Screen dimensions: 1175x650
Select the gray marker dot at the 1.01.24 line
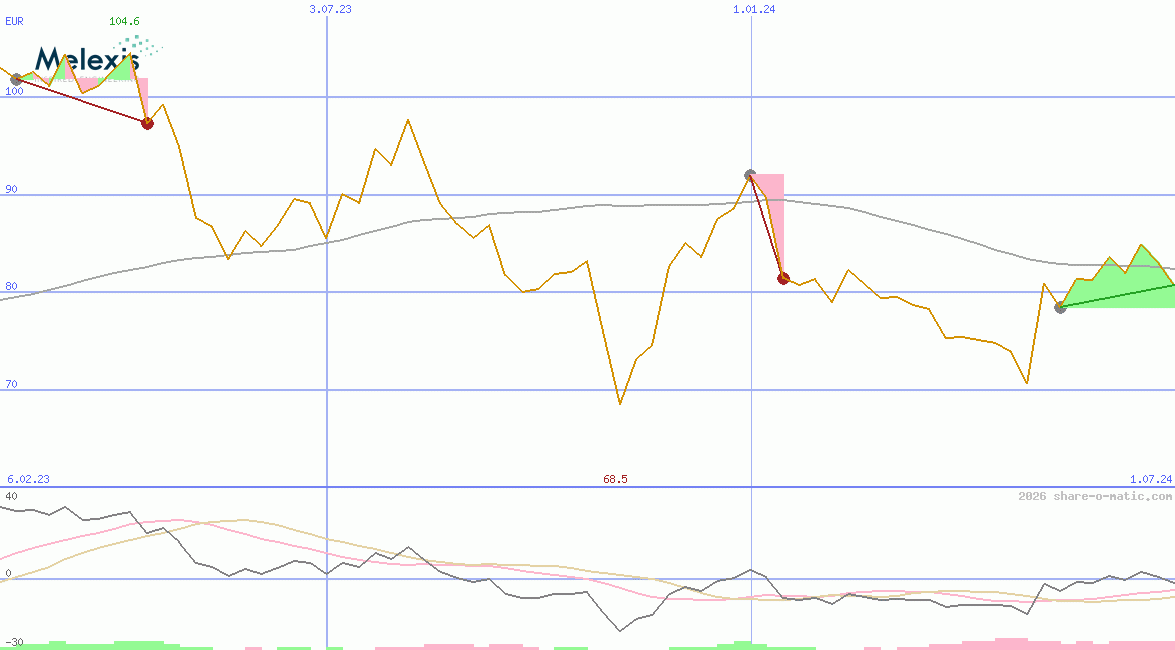pos(750,175)
